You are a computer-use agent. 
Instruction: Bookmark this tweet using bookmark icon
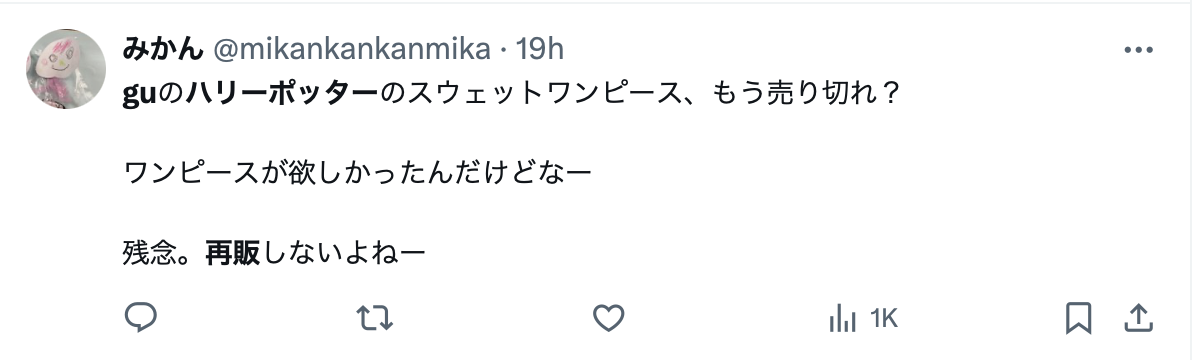click(x=1078, y=318)
